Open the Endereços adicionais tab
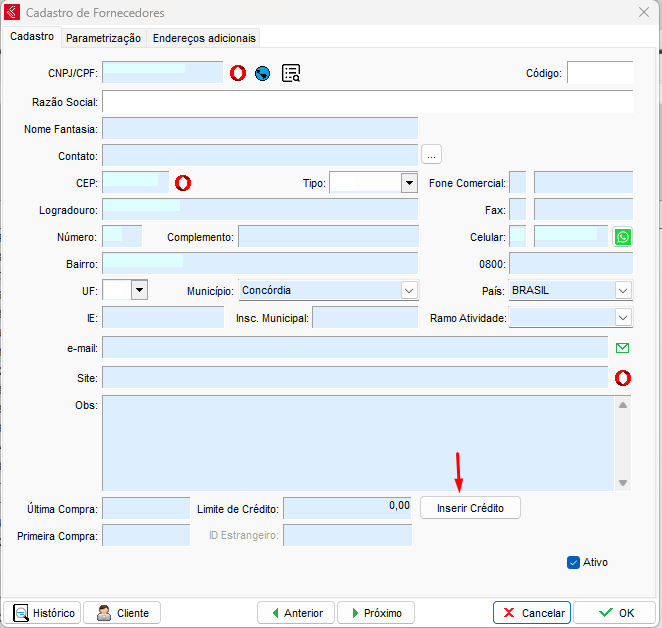662x628 pixels. pyautogui.click(x=204, y=38)
